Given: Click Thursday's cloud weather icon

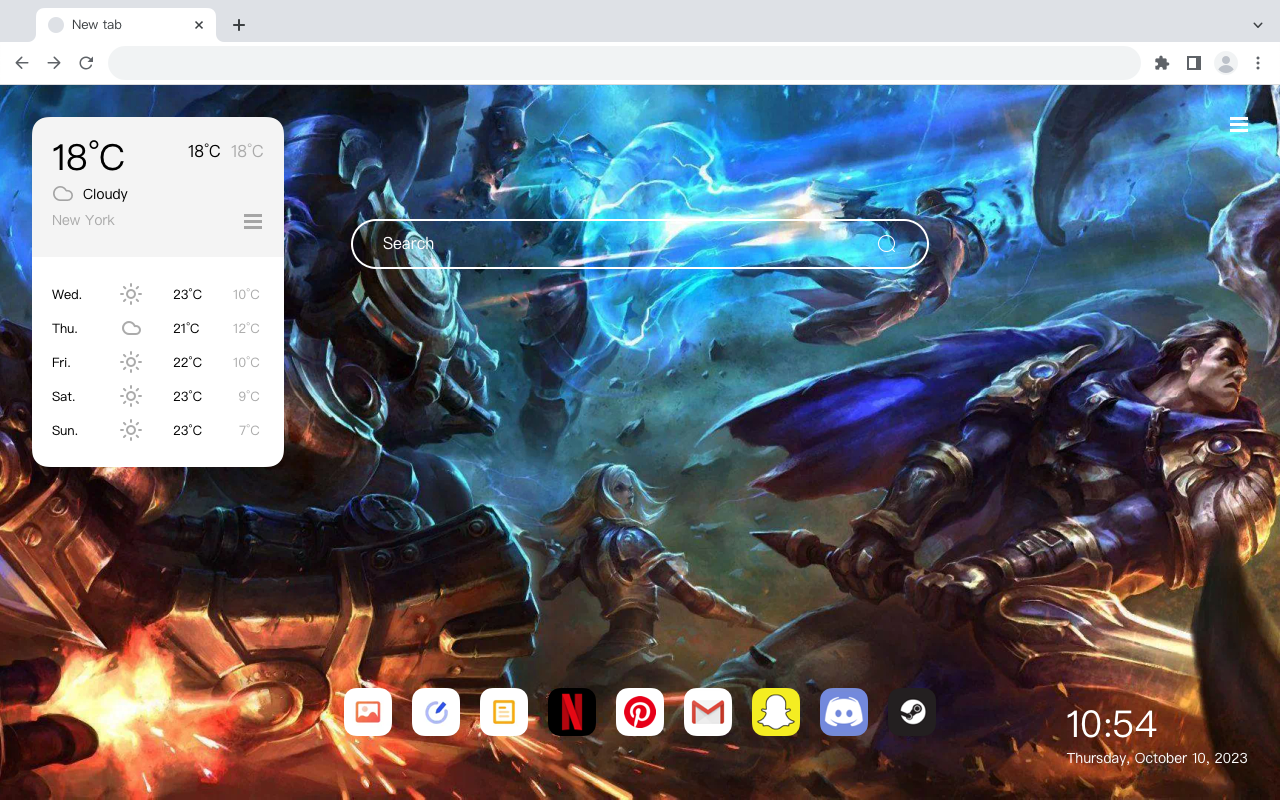Looking at the screenshot, I should 131,328.
